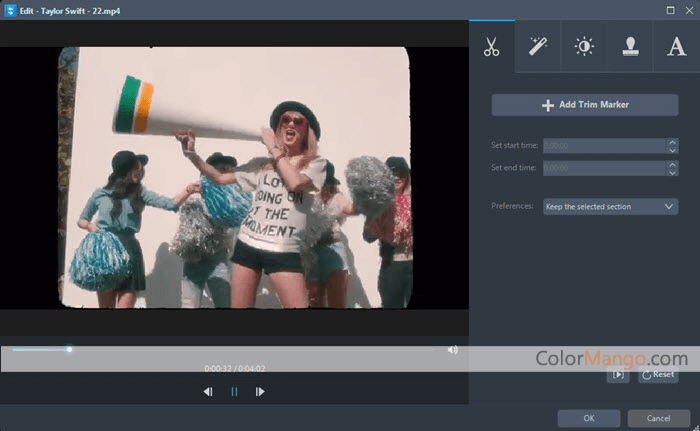
Task: Click the playback progress slider handle
Action: [69, 349]
